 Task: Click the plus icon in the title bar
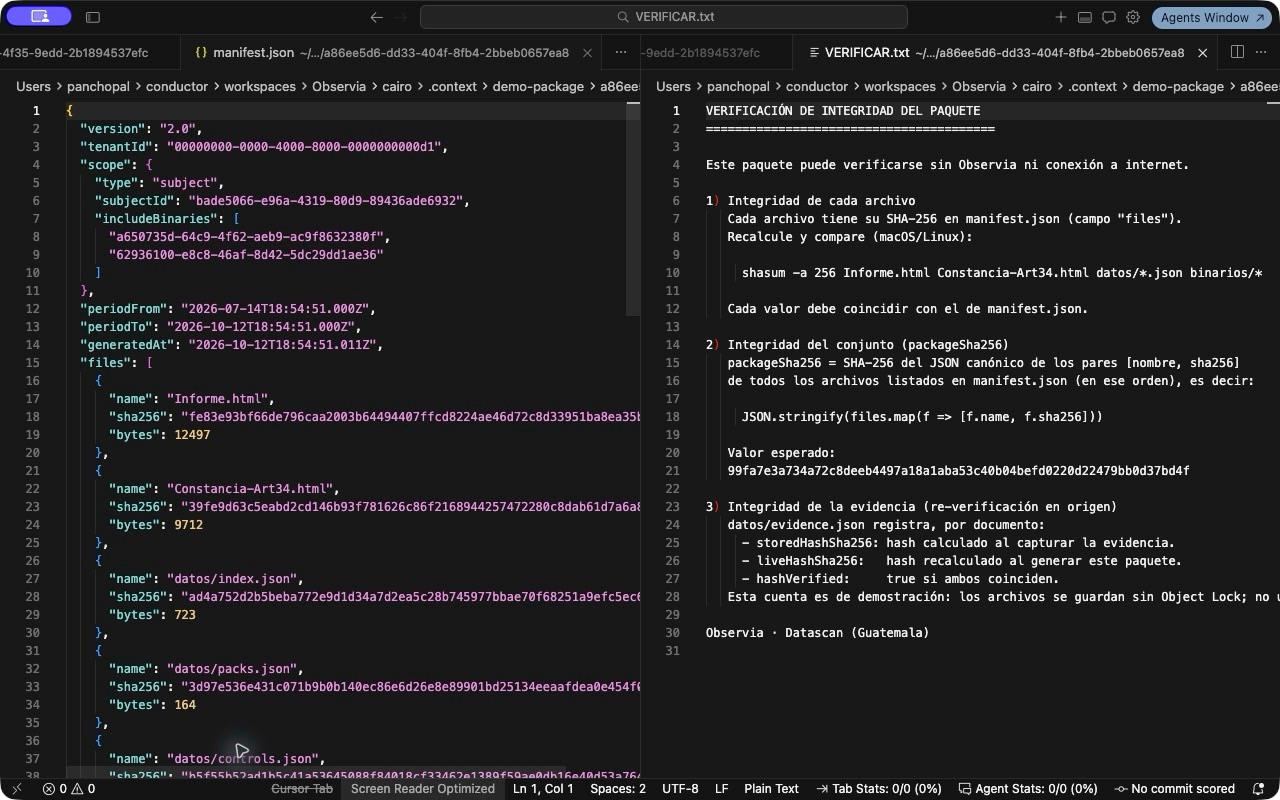tap(1061, 17)
